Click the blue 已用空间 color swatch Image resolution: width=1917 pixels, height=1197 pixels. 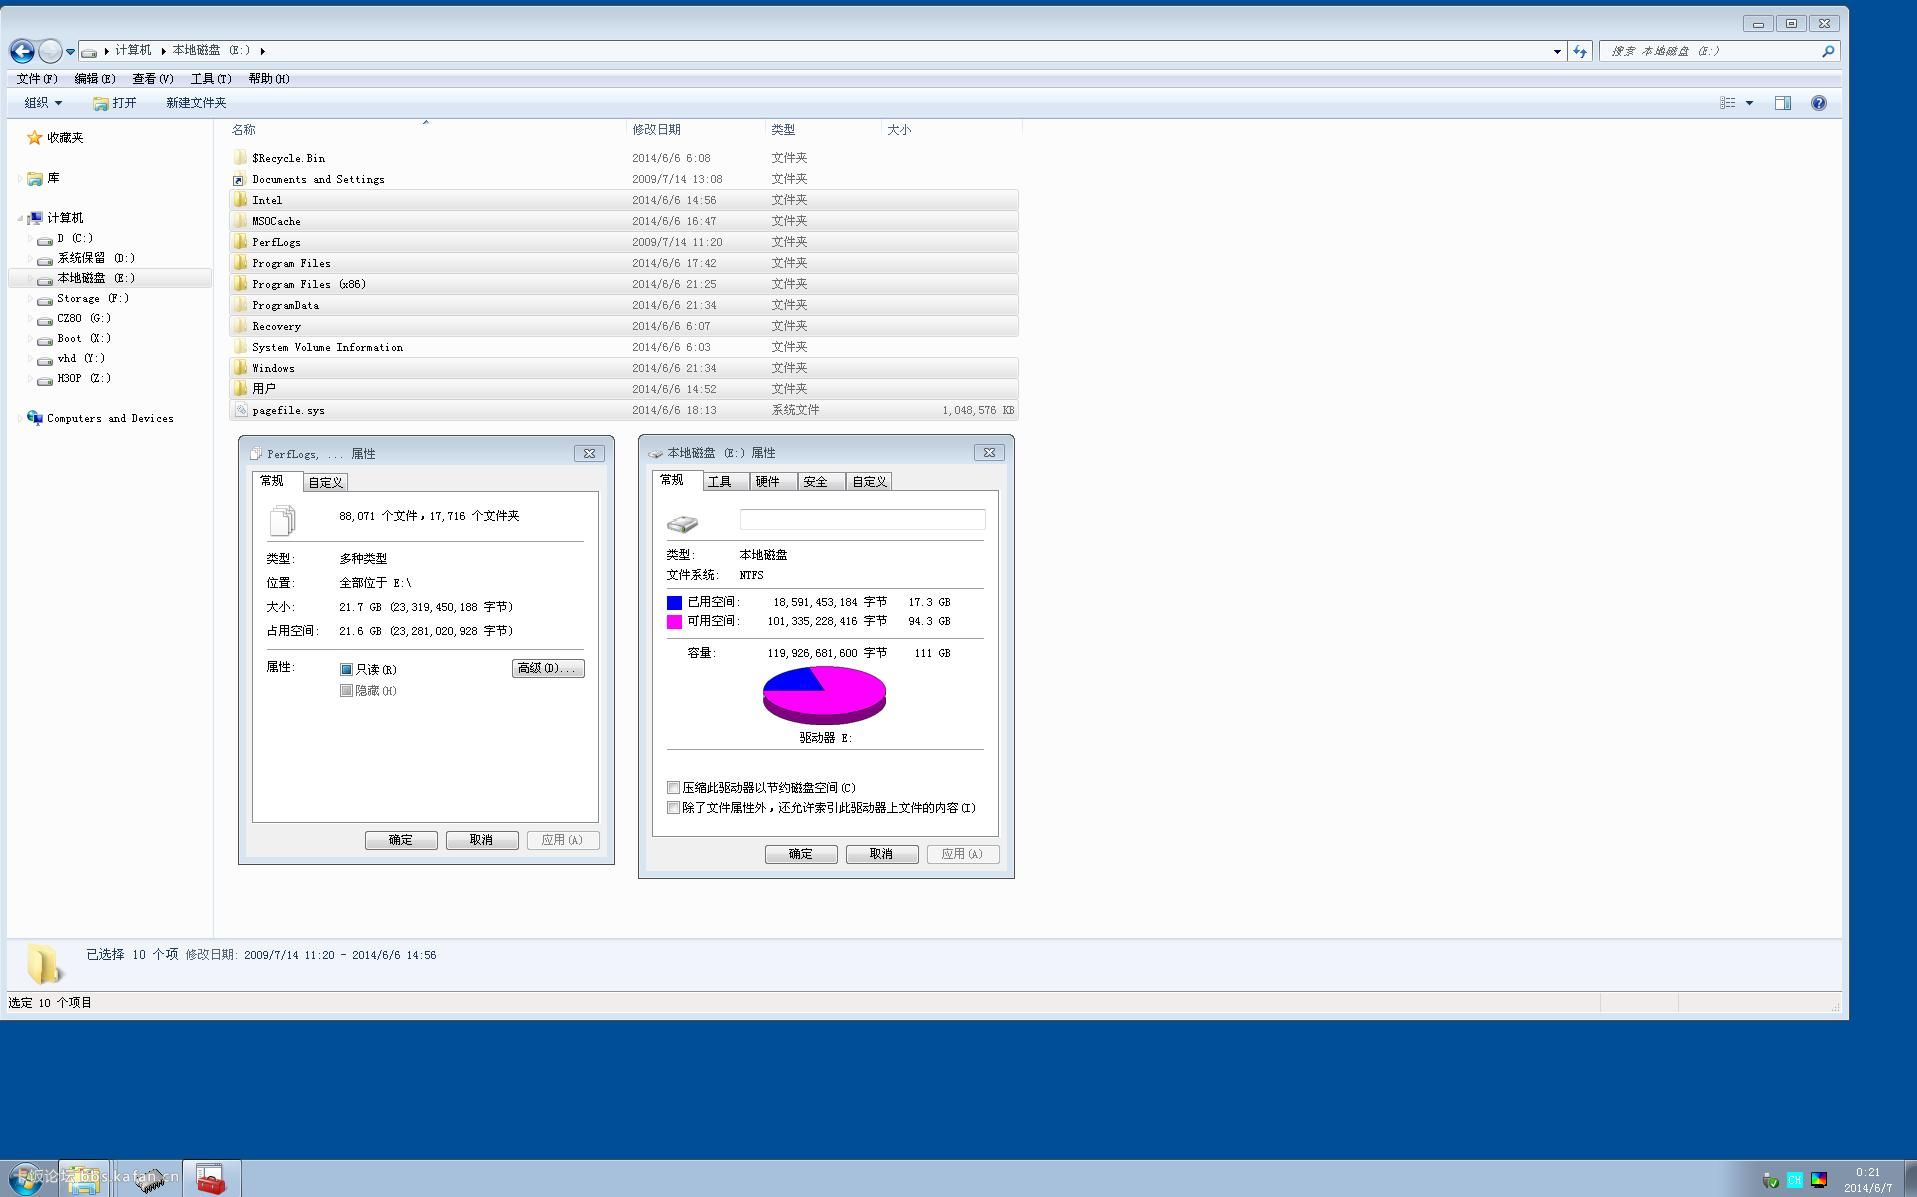click(x=675, y=603)
